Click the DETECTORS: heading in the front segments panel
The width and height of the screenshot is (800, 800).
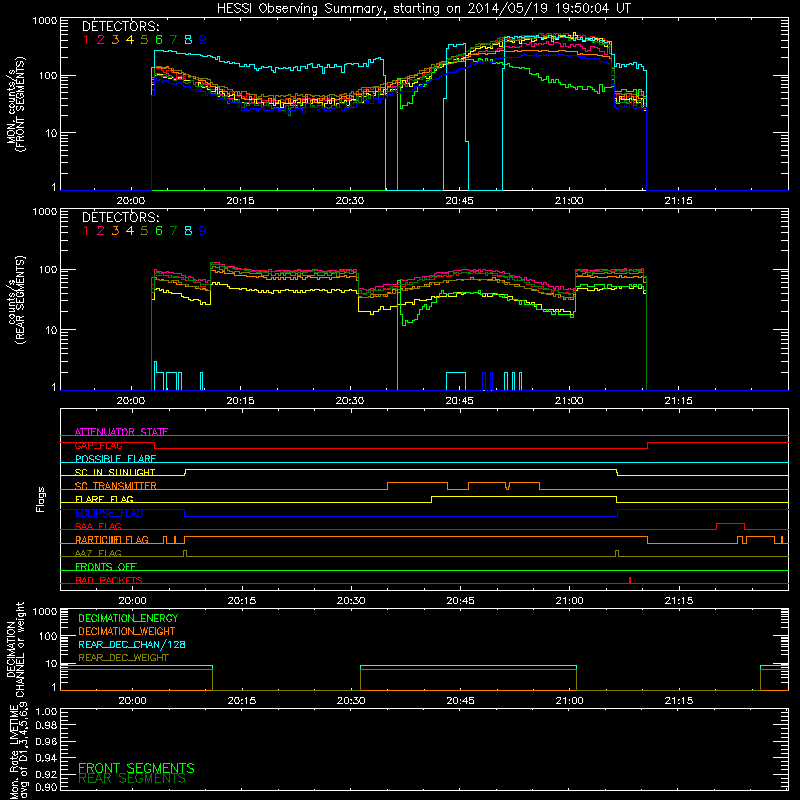coord(121,27)
